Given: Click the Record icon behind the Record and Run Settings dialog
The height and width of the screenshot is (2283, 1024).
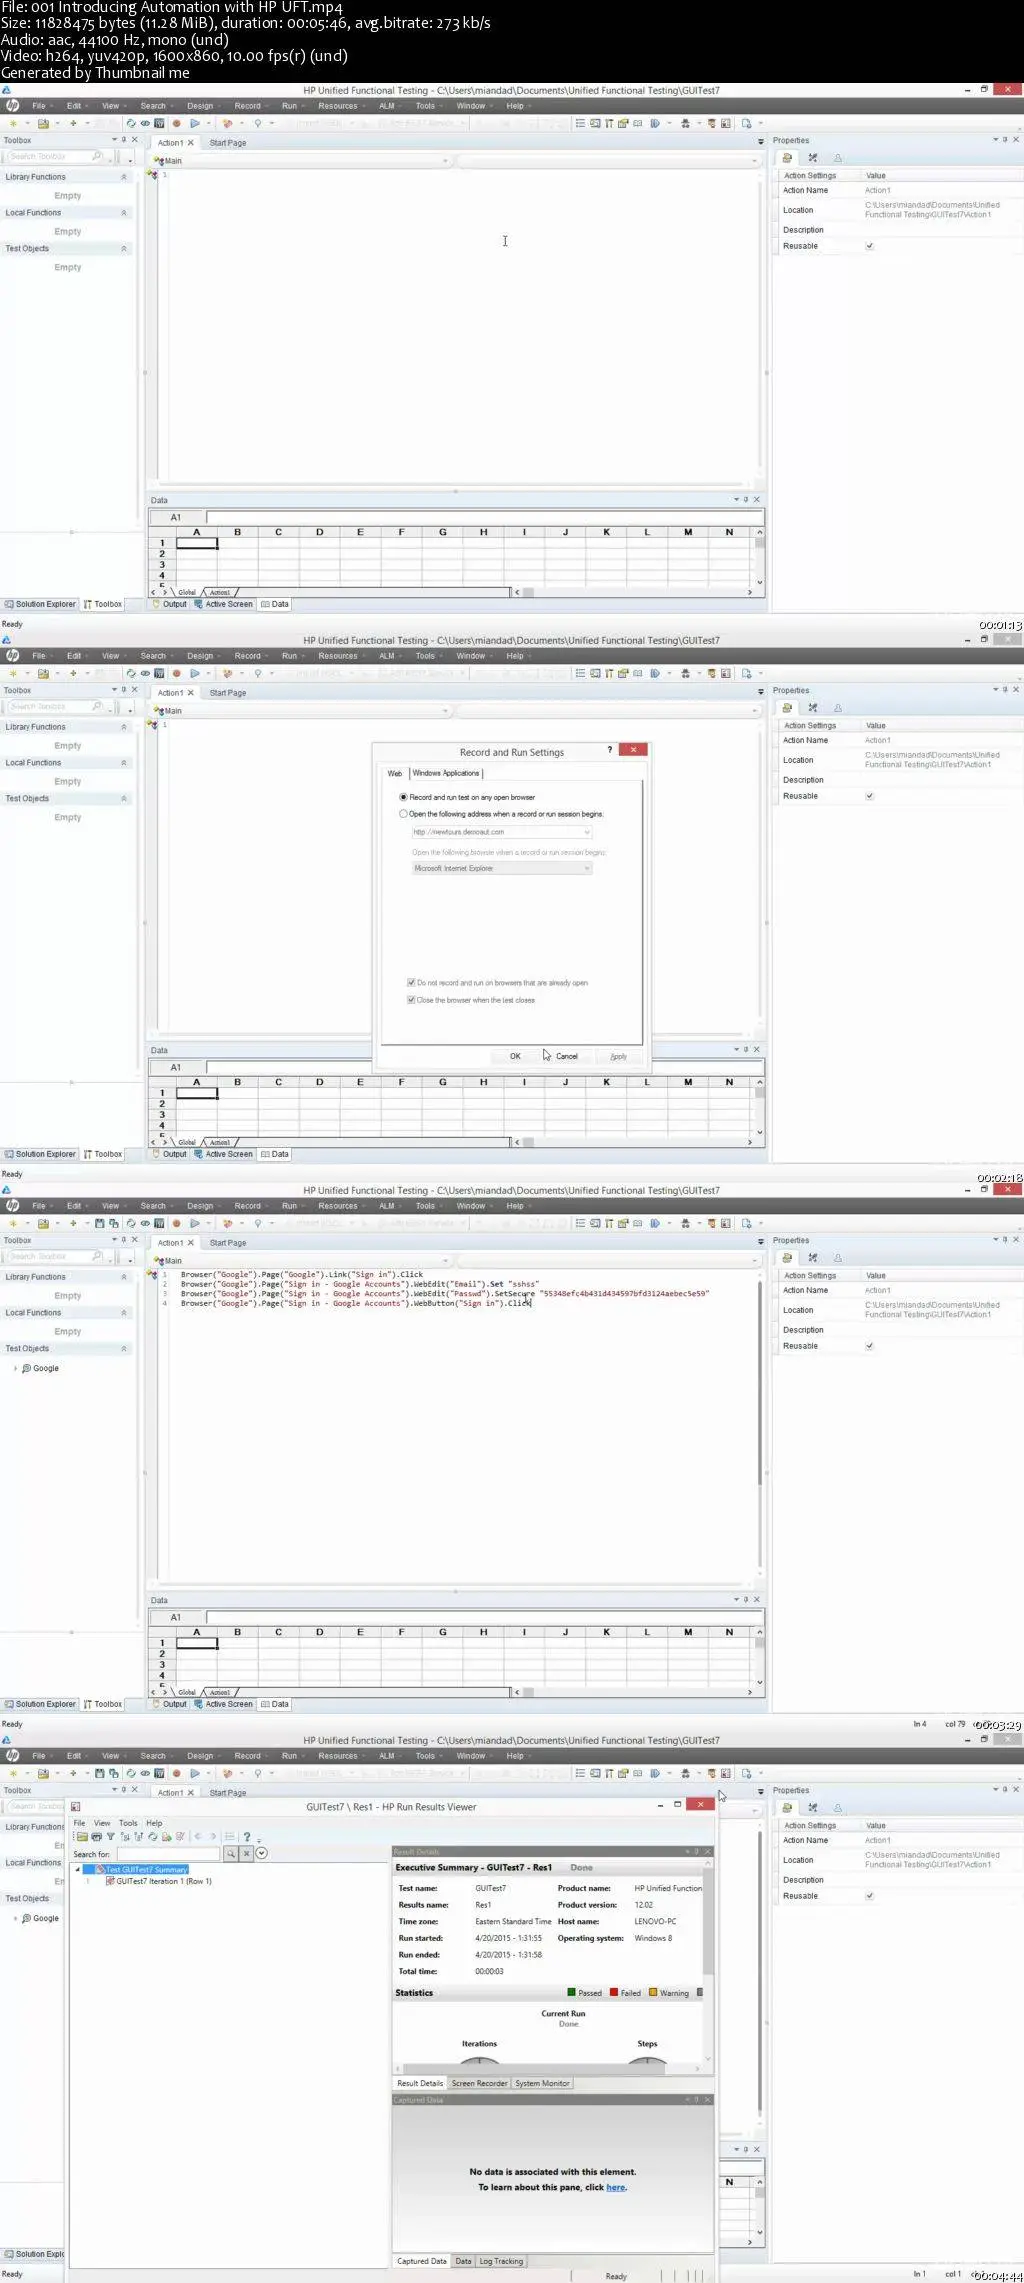Looking at the screenshot, I should pyautogui.click(x=177, y=673).
